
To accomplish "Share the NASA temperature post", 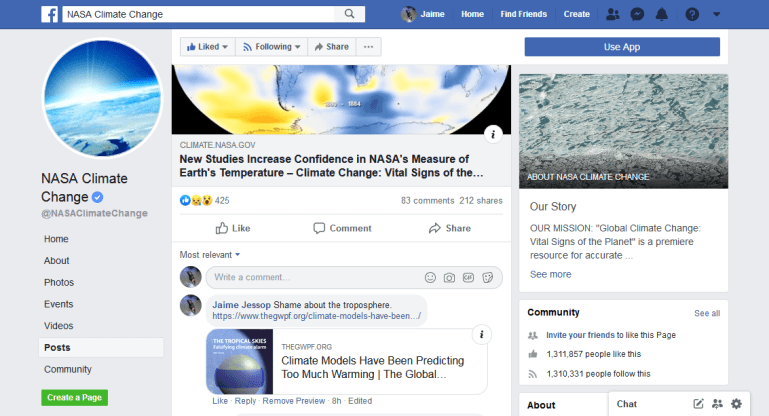I will tap(450, 228).
